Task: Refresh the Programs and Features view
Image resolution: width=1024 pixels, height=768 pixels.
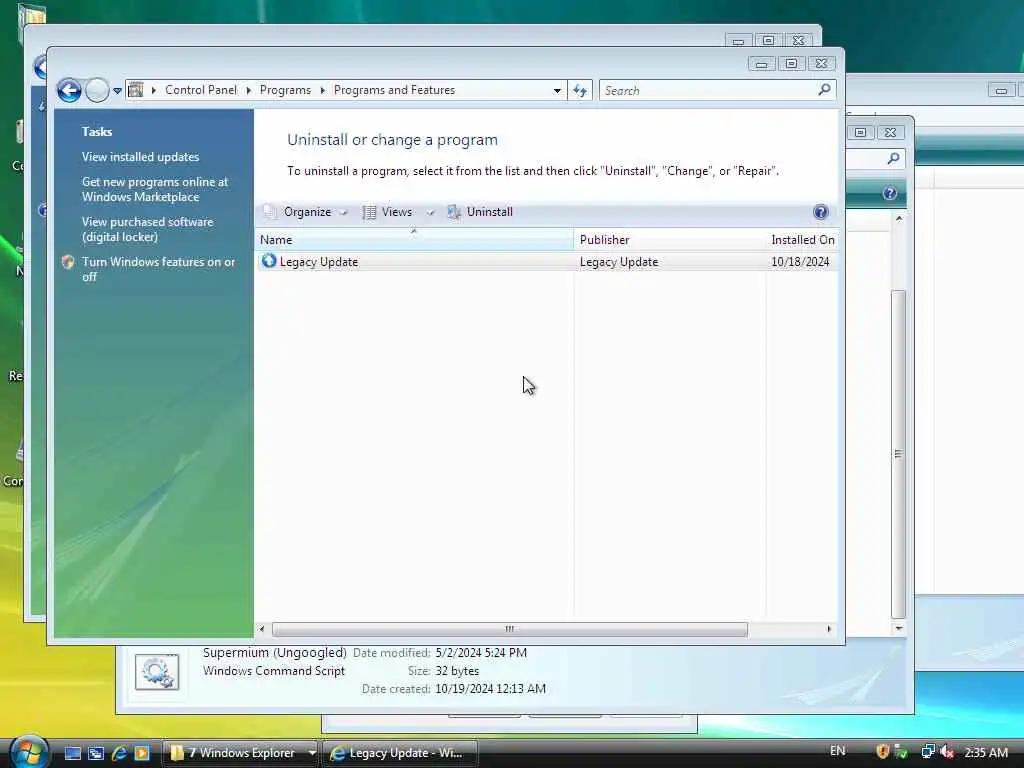Action: click(580, 91)
